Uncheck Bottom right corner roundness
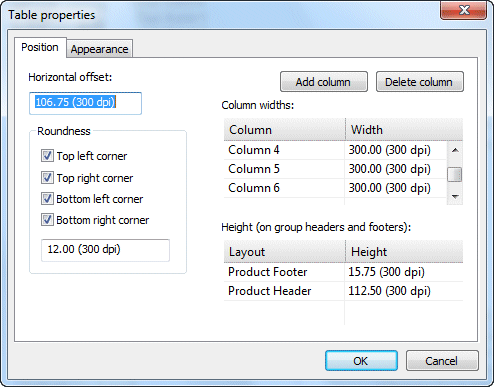This screenshot has width=494, height=387. (47, 220)
